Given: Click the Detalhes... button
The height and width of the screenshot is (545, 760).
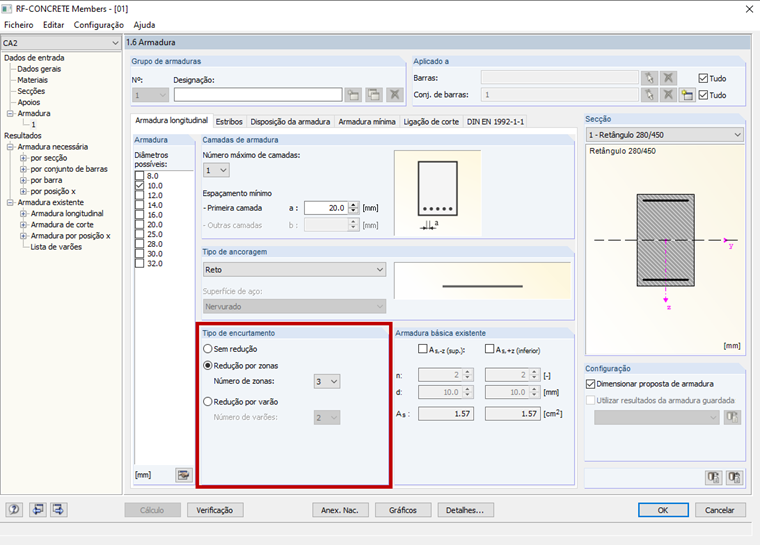Looking at the screenshot, I should pos(465,510).
